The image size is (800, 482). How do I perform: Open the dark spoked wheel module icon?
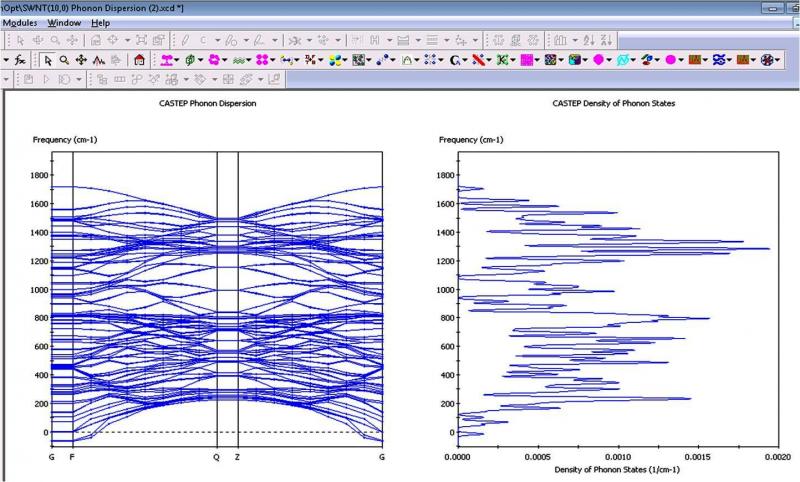point(767,60)
